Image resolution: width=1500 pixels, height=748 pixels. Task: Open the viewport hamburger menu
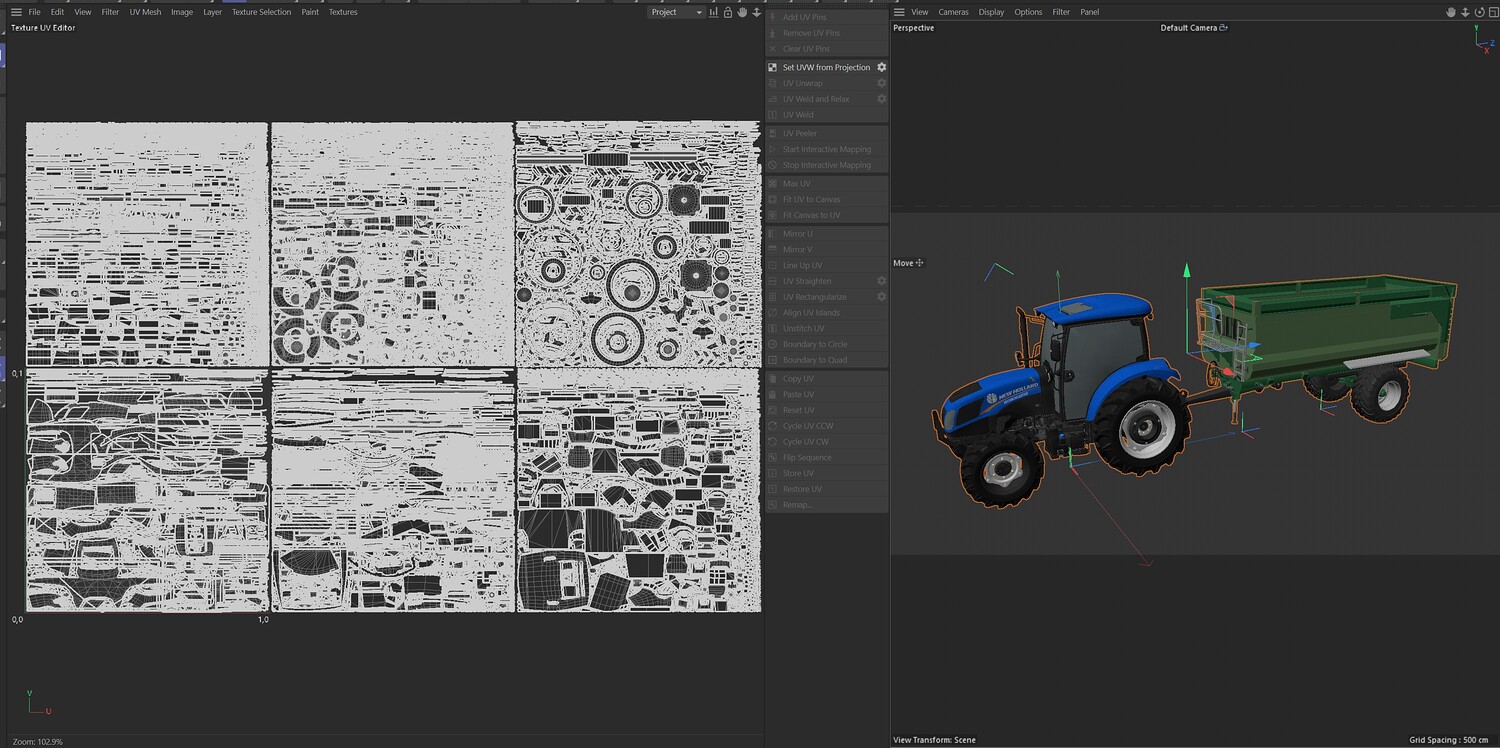coord(899,12)
